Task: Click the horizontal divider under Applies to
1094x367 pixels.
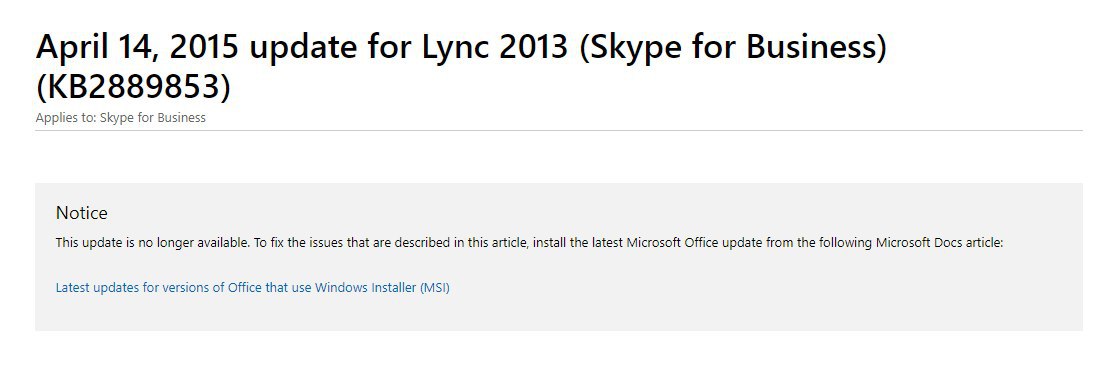Action: pos(559,130)
